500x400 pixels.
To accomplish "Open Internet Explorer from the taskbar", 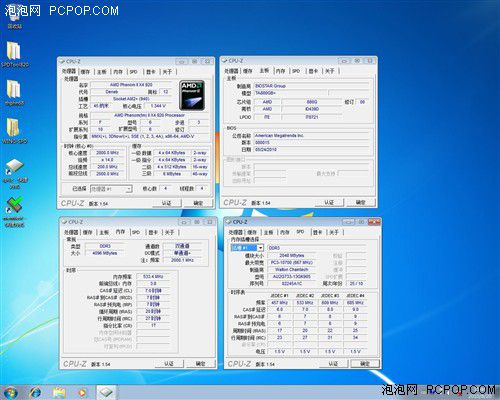I will [35, 392].
